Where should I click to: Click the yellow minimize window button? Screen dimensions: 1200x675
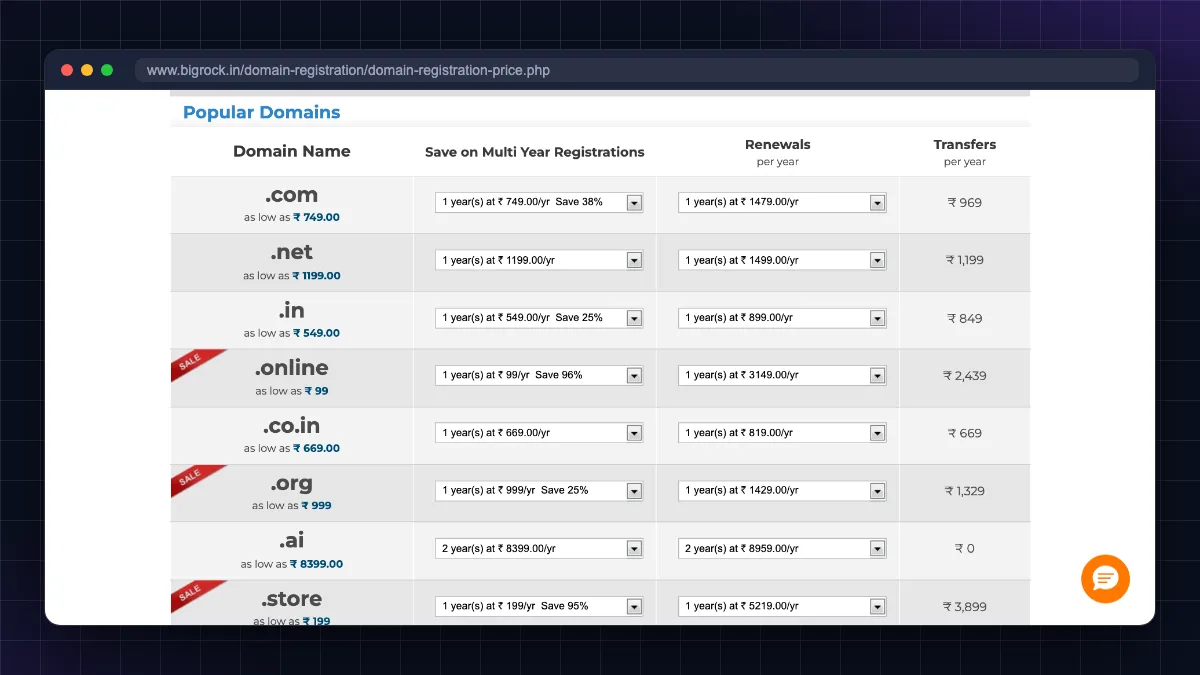point(87,70)
